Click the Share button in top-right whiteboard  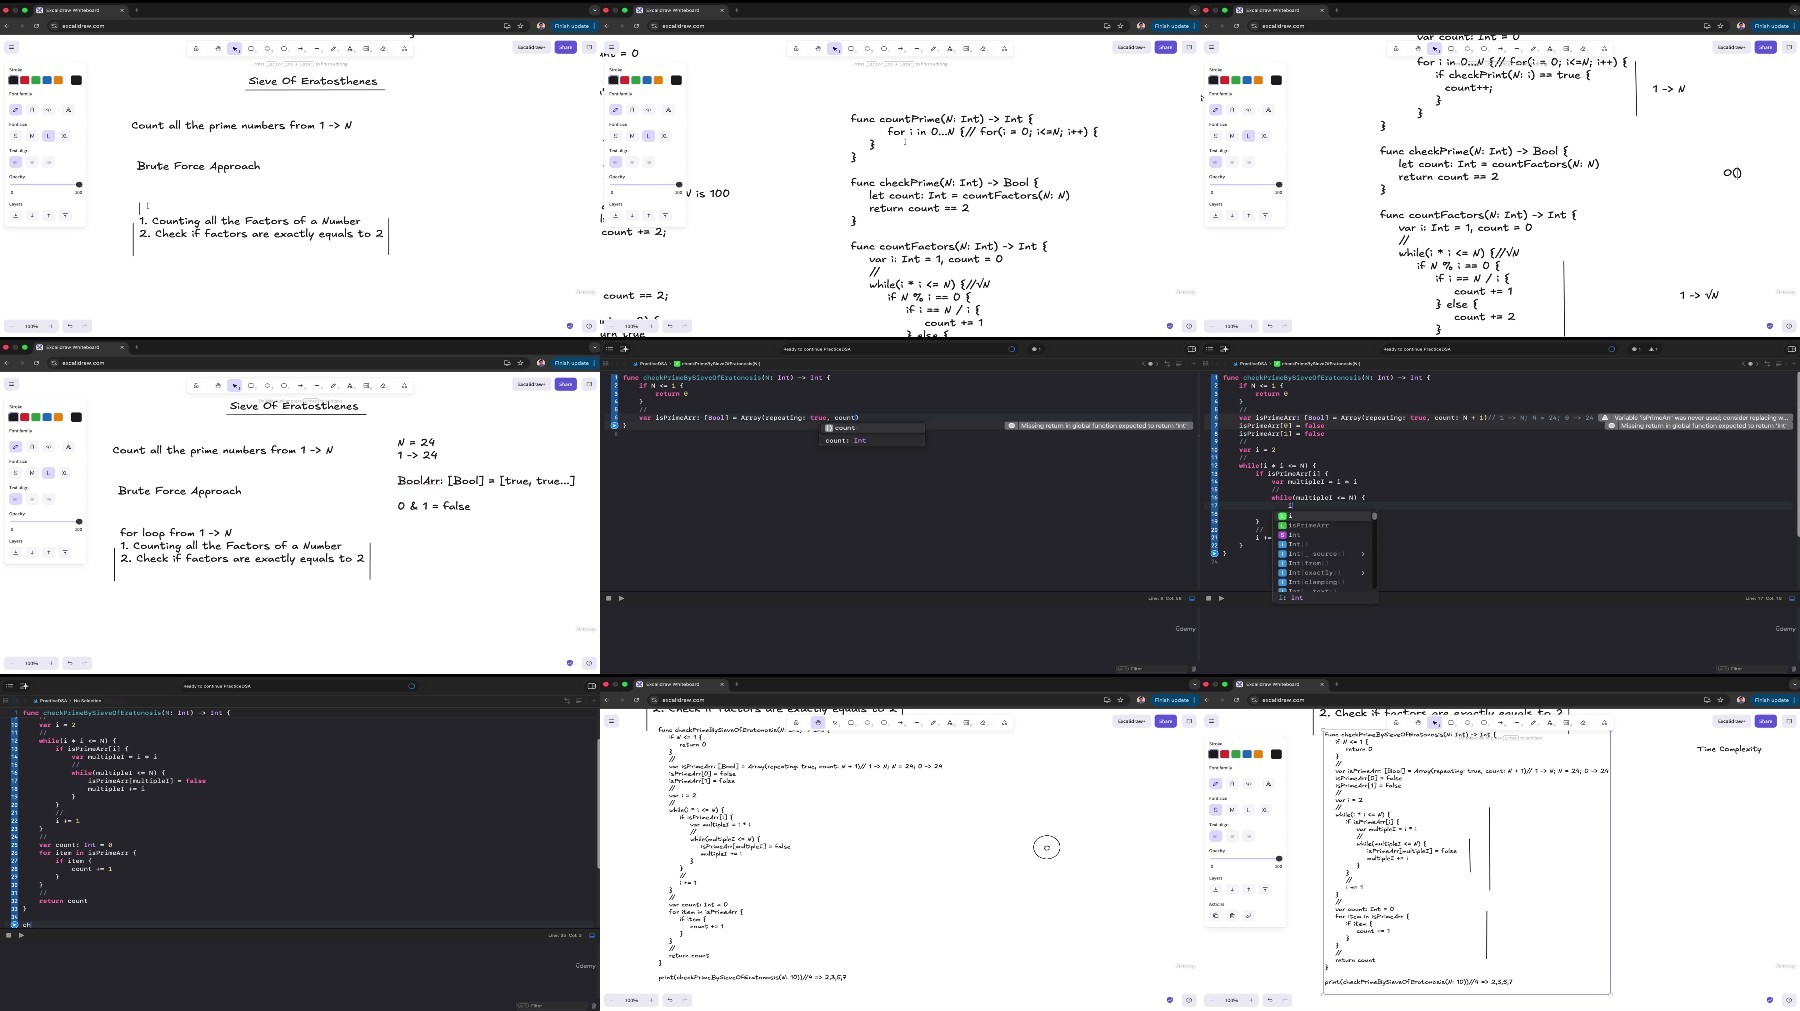[1765, 47]
